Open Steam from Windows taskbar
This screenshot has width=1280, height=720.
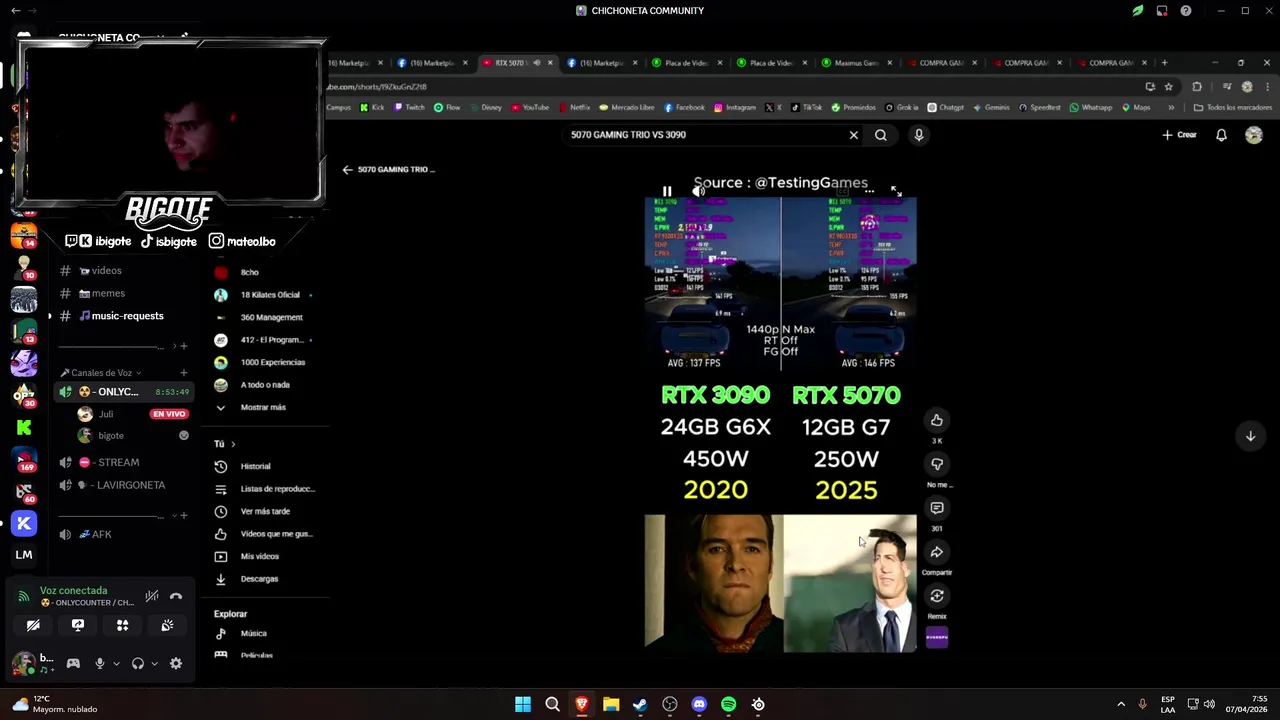[x=640, y=704]
